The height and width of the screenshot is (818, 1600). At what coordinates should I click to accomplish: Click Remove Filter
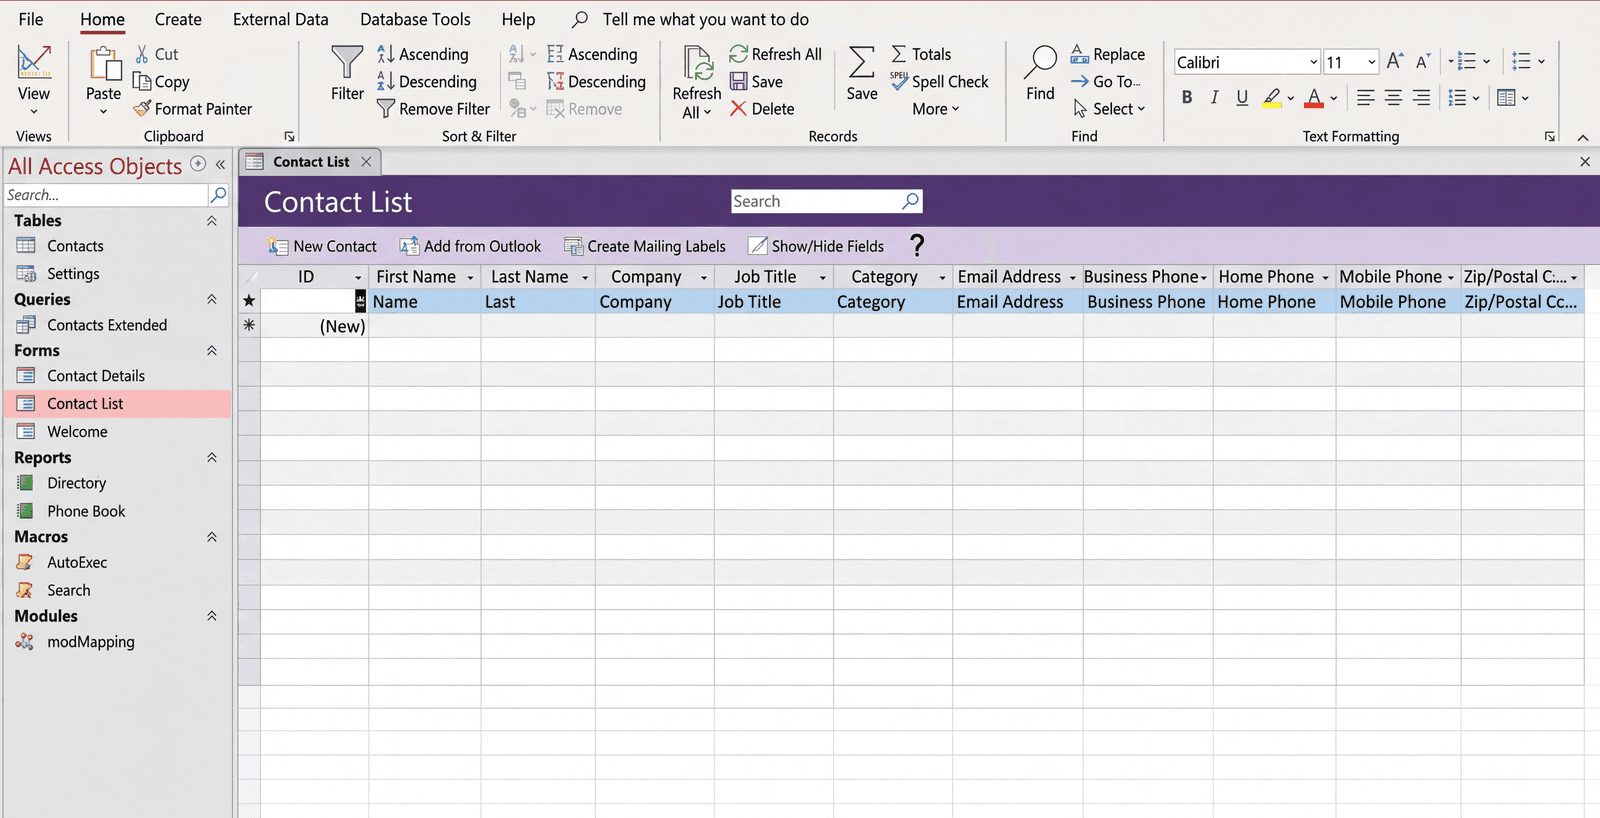click(x=433, y=108)
